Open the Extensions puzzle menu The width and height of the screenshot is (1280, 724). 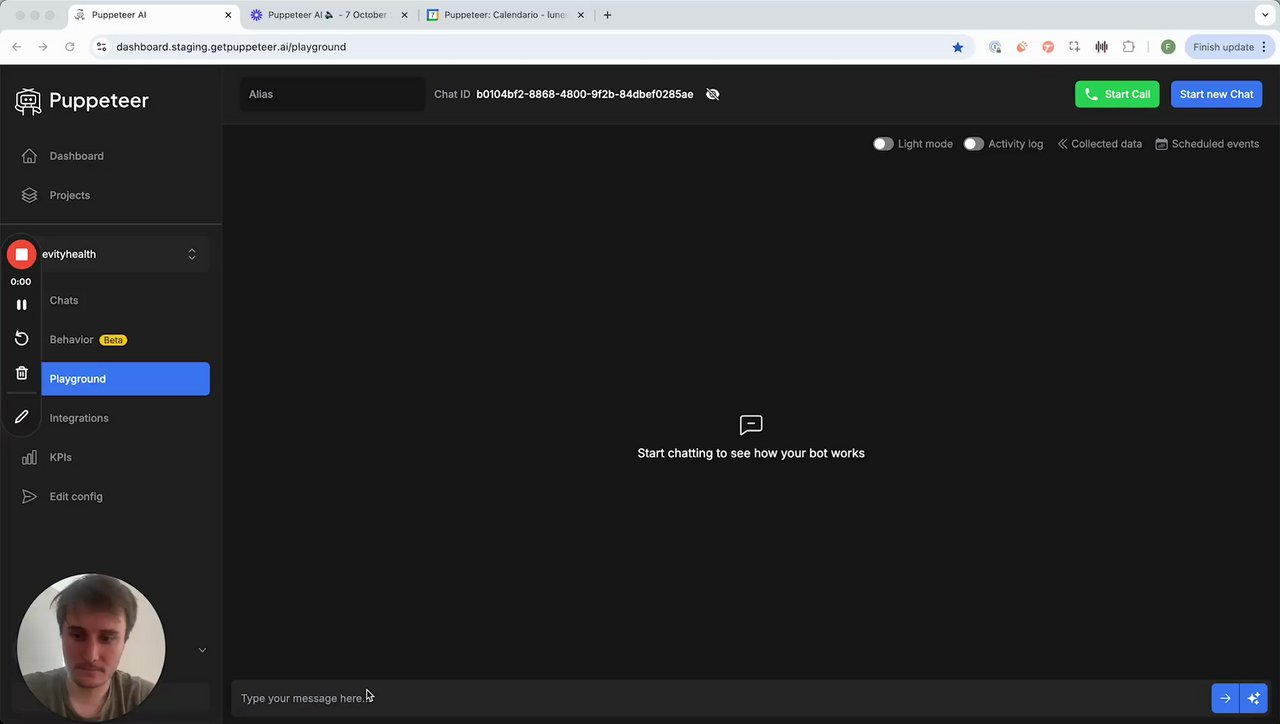pos(1129,47)
